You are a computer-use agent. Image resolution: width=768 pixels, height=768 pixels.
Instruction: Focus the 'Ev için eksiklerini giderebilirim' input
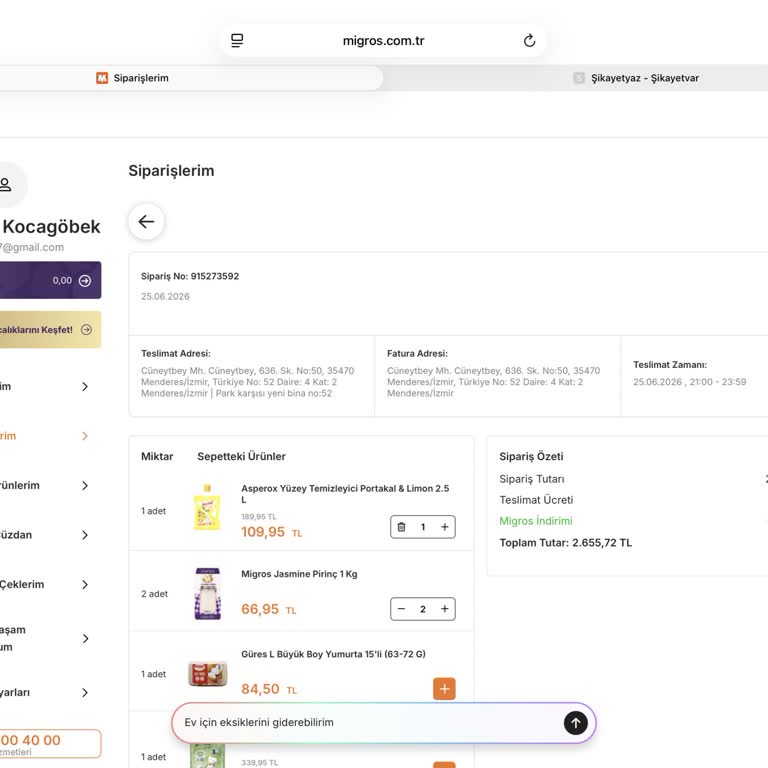click(367, 723)
